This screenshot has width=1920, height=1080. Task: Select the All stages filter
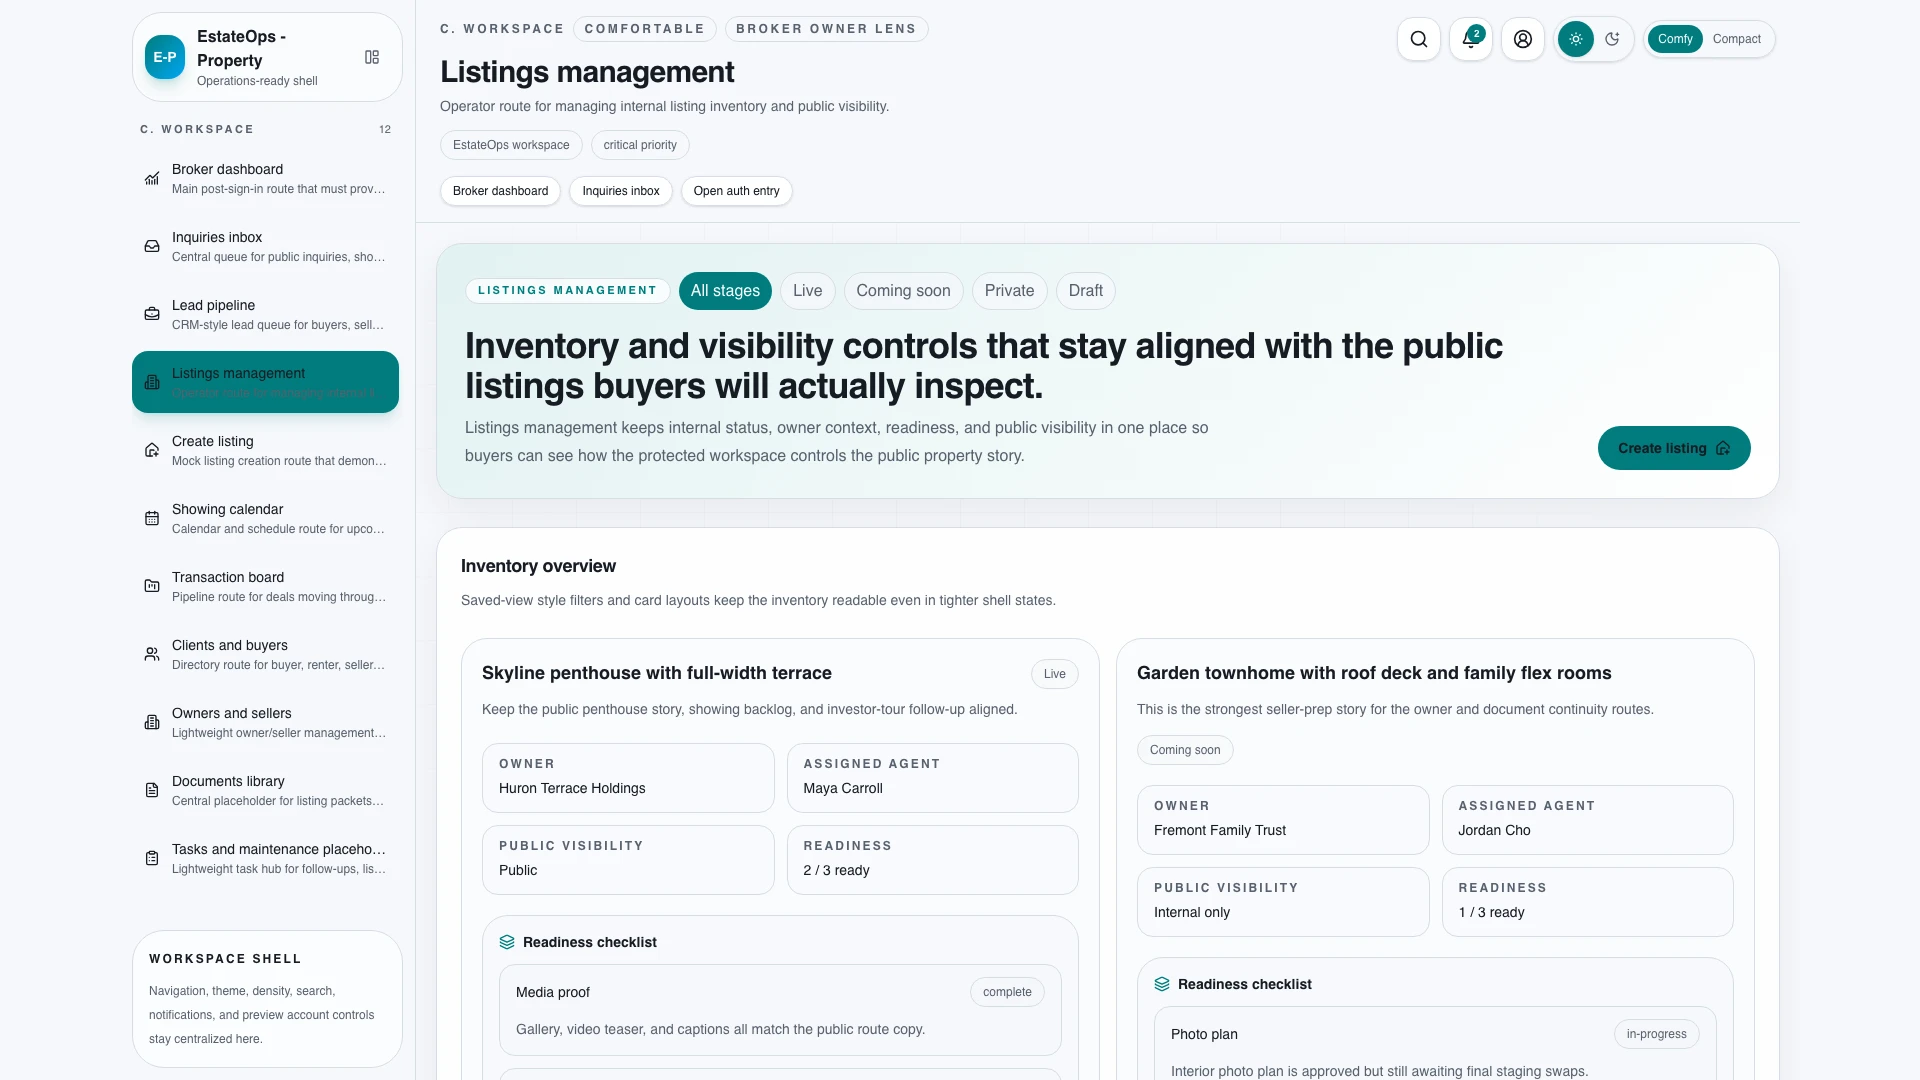point(725,291)
